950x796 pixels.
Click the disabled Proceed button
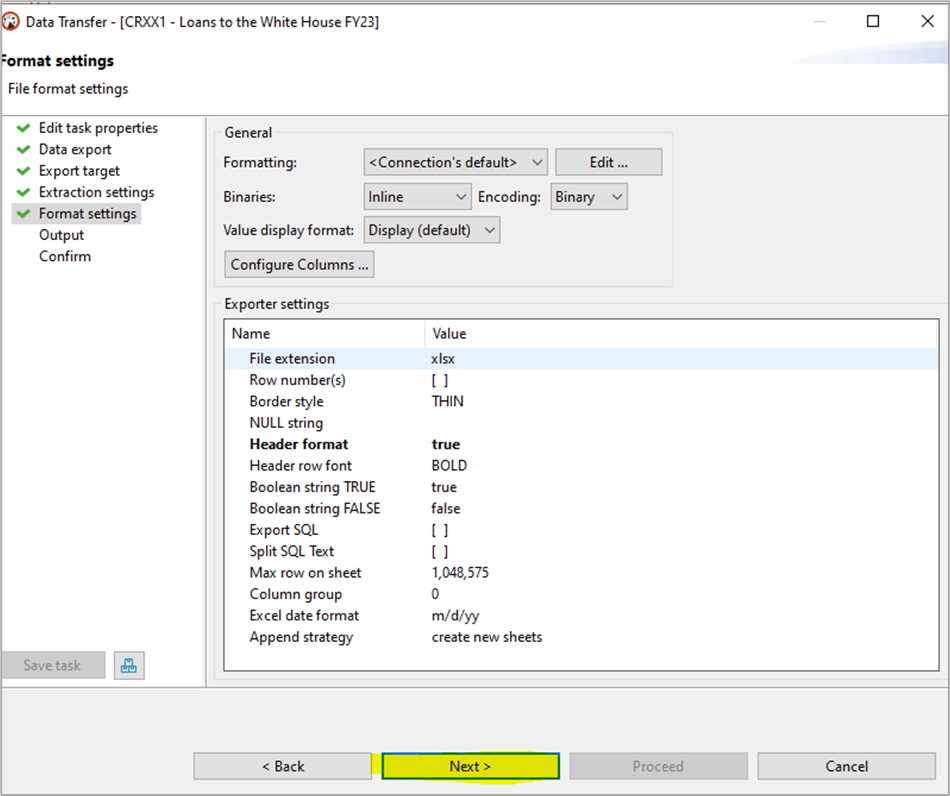(x=659, y=766)
